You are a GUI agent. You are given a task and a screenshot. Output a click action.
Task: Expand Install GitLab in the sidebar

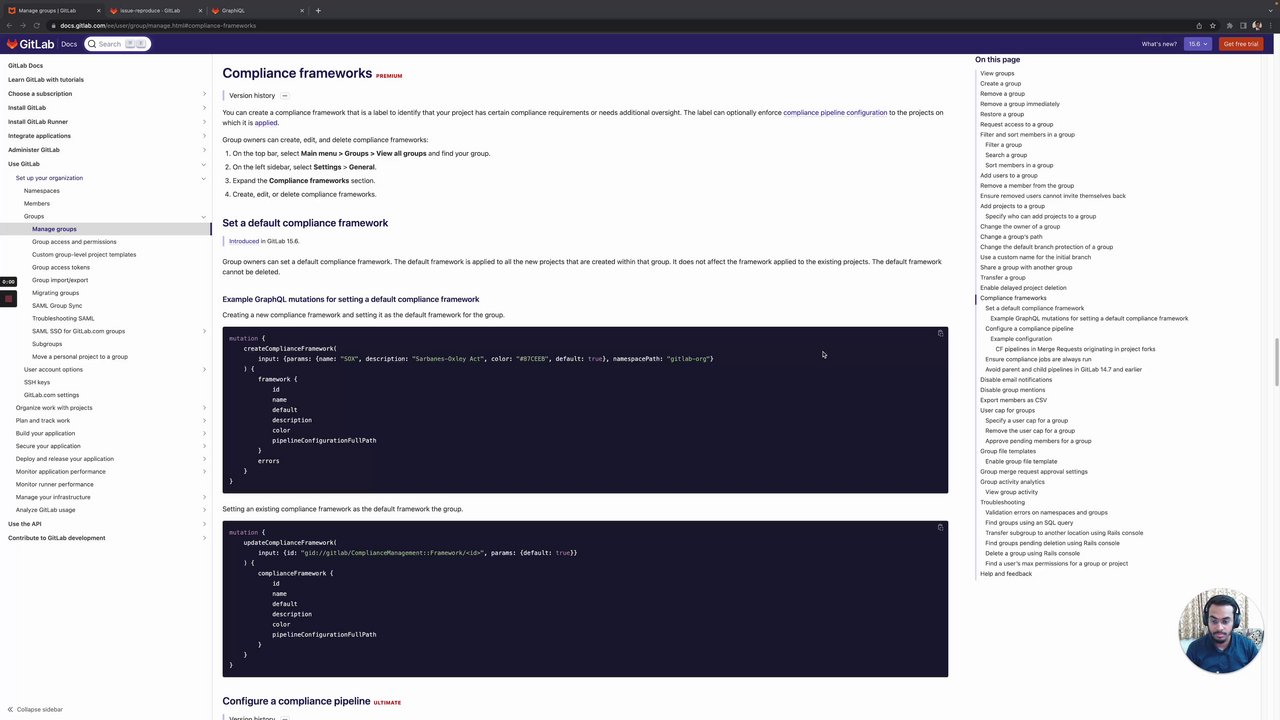coord(204,108)
